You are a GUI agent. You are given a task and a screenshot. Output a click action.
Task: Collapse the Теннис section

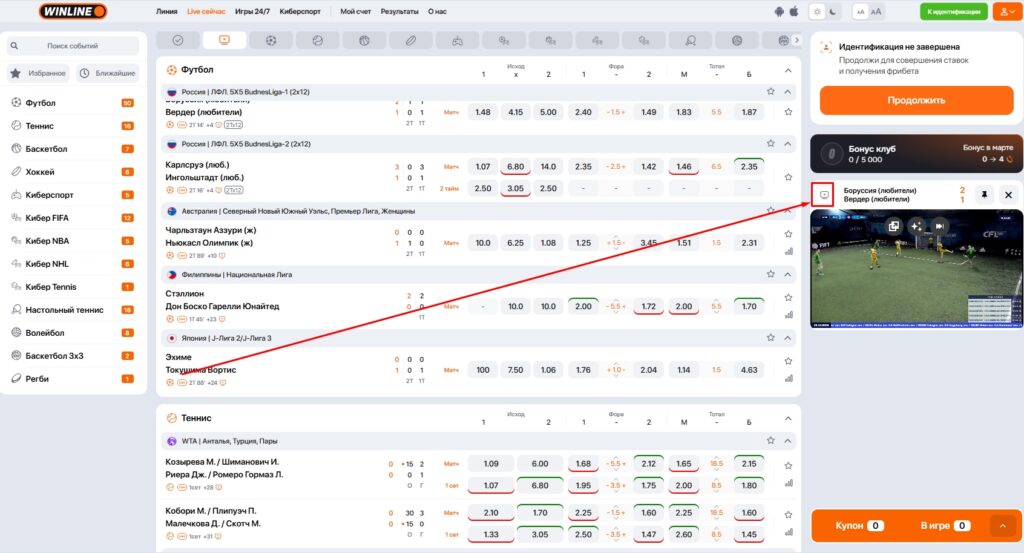[x=788, y=417]
